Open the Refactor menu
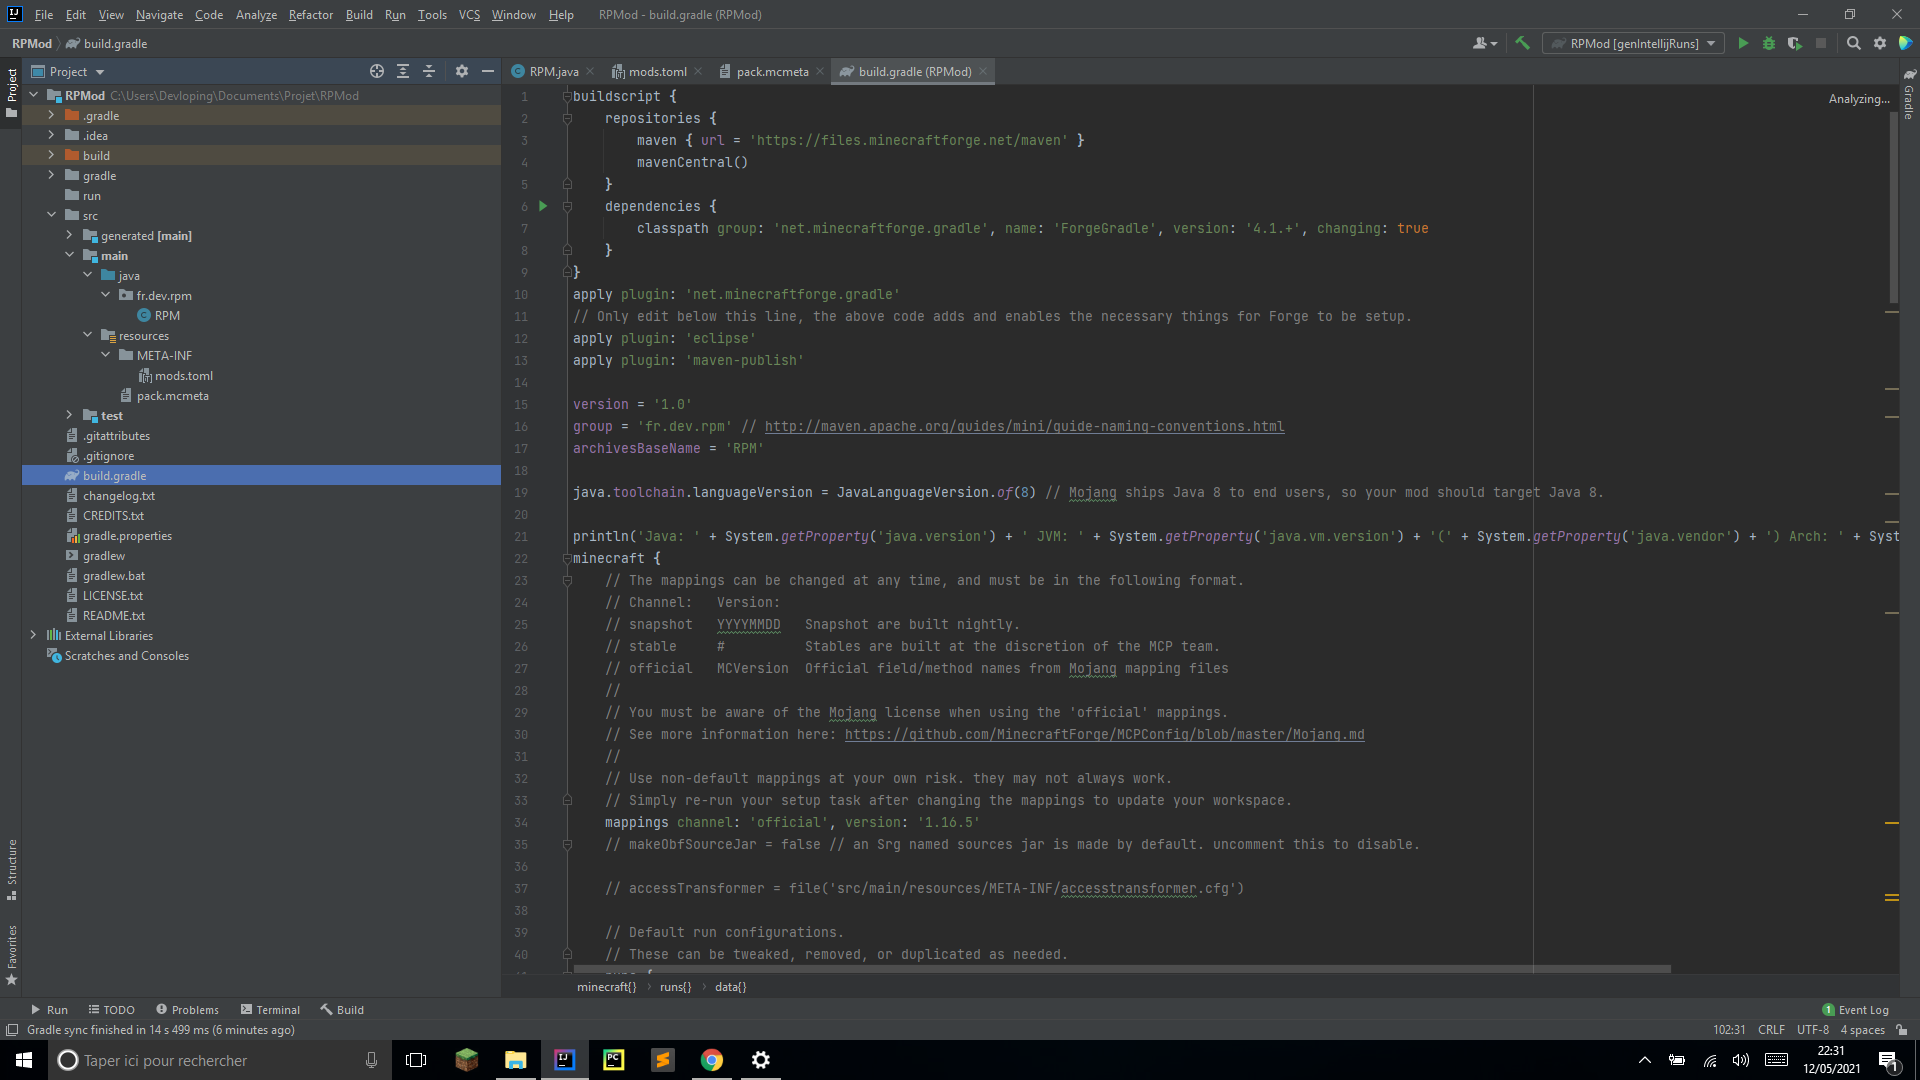Screen dimensions: 1920x1080 [310, 14]
